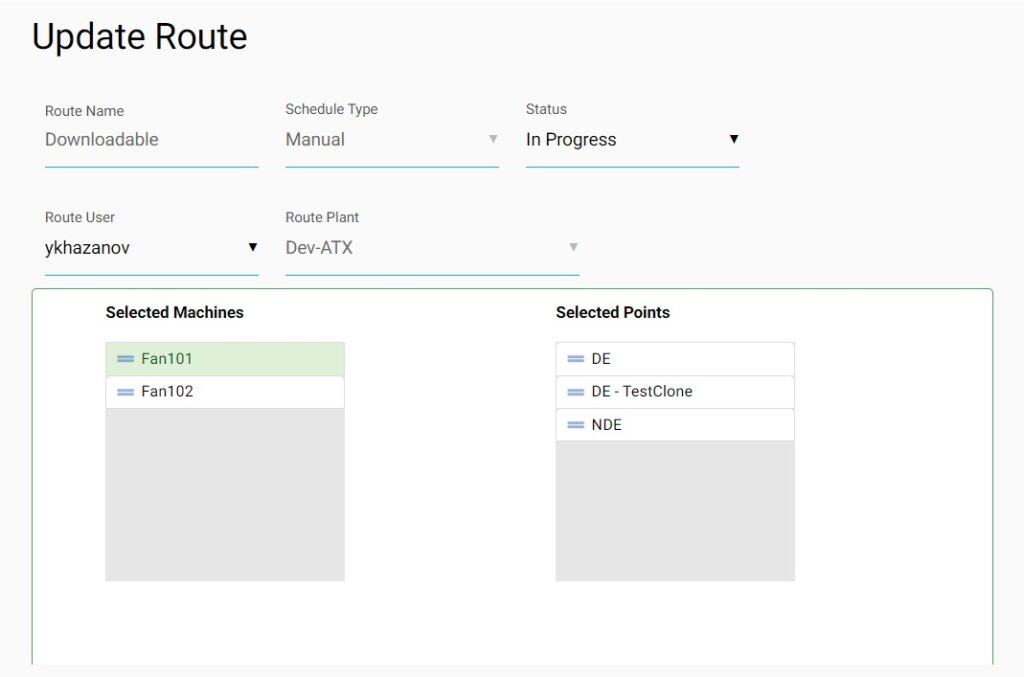The image size is (1024, 677).
Task: Select the DE point label
Action: (601, 359)
